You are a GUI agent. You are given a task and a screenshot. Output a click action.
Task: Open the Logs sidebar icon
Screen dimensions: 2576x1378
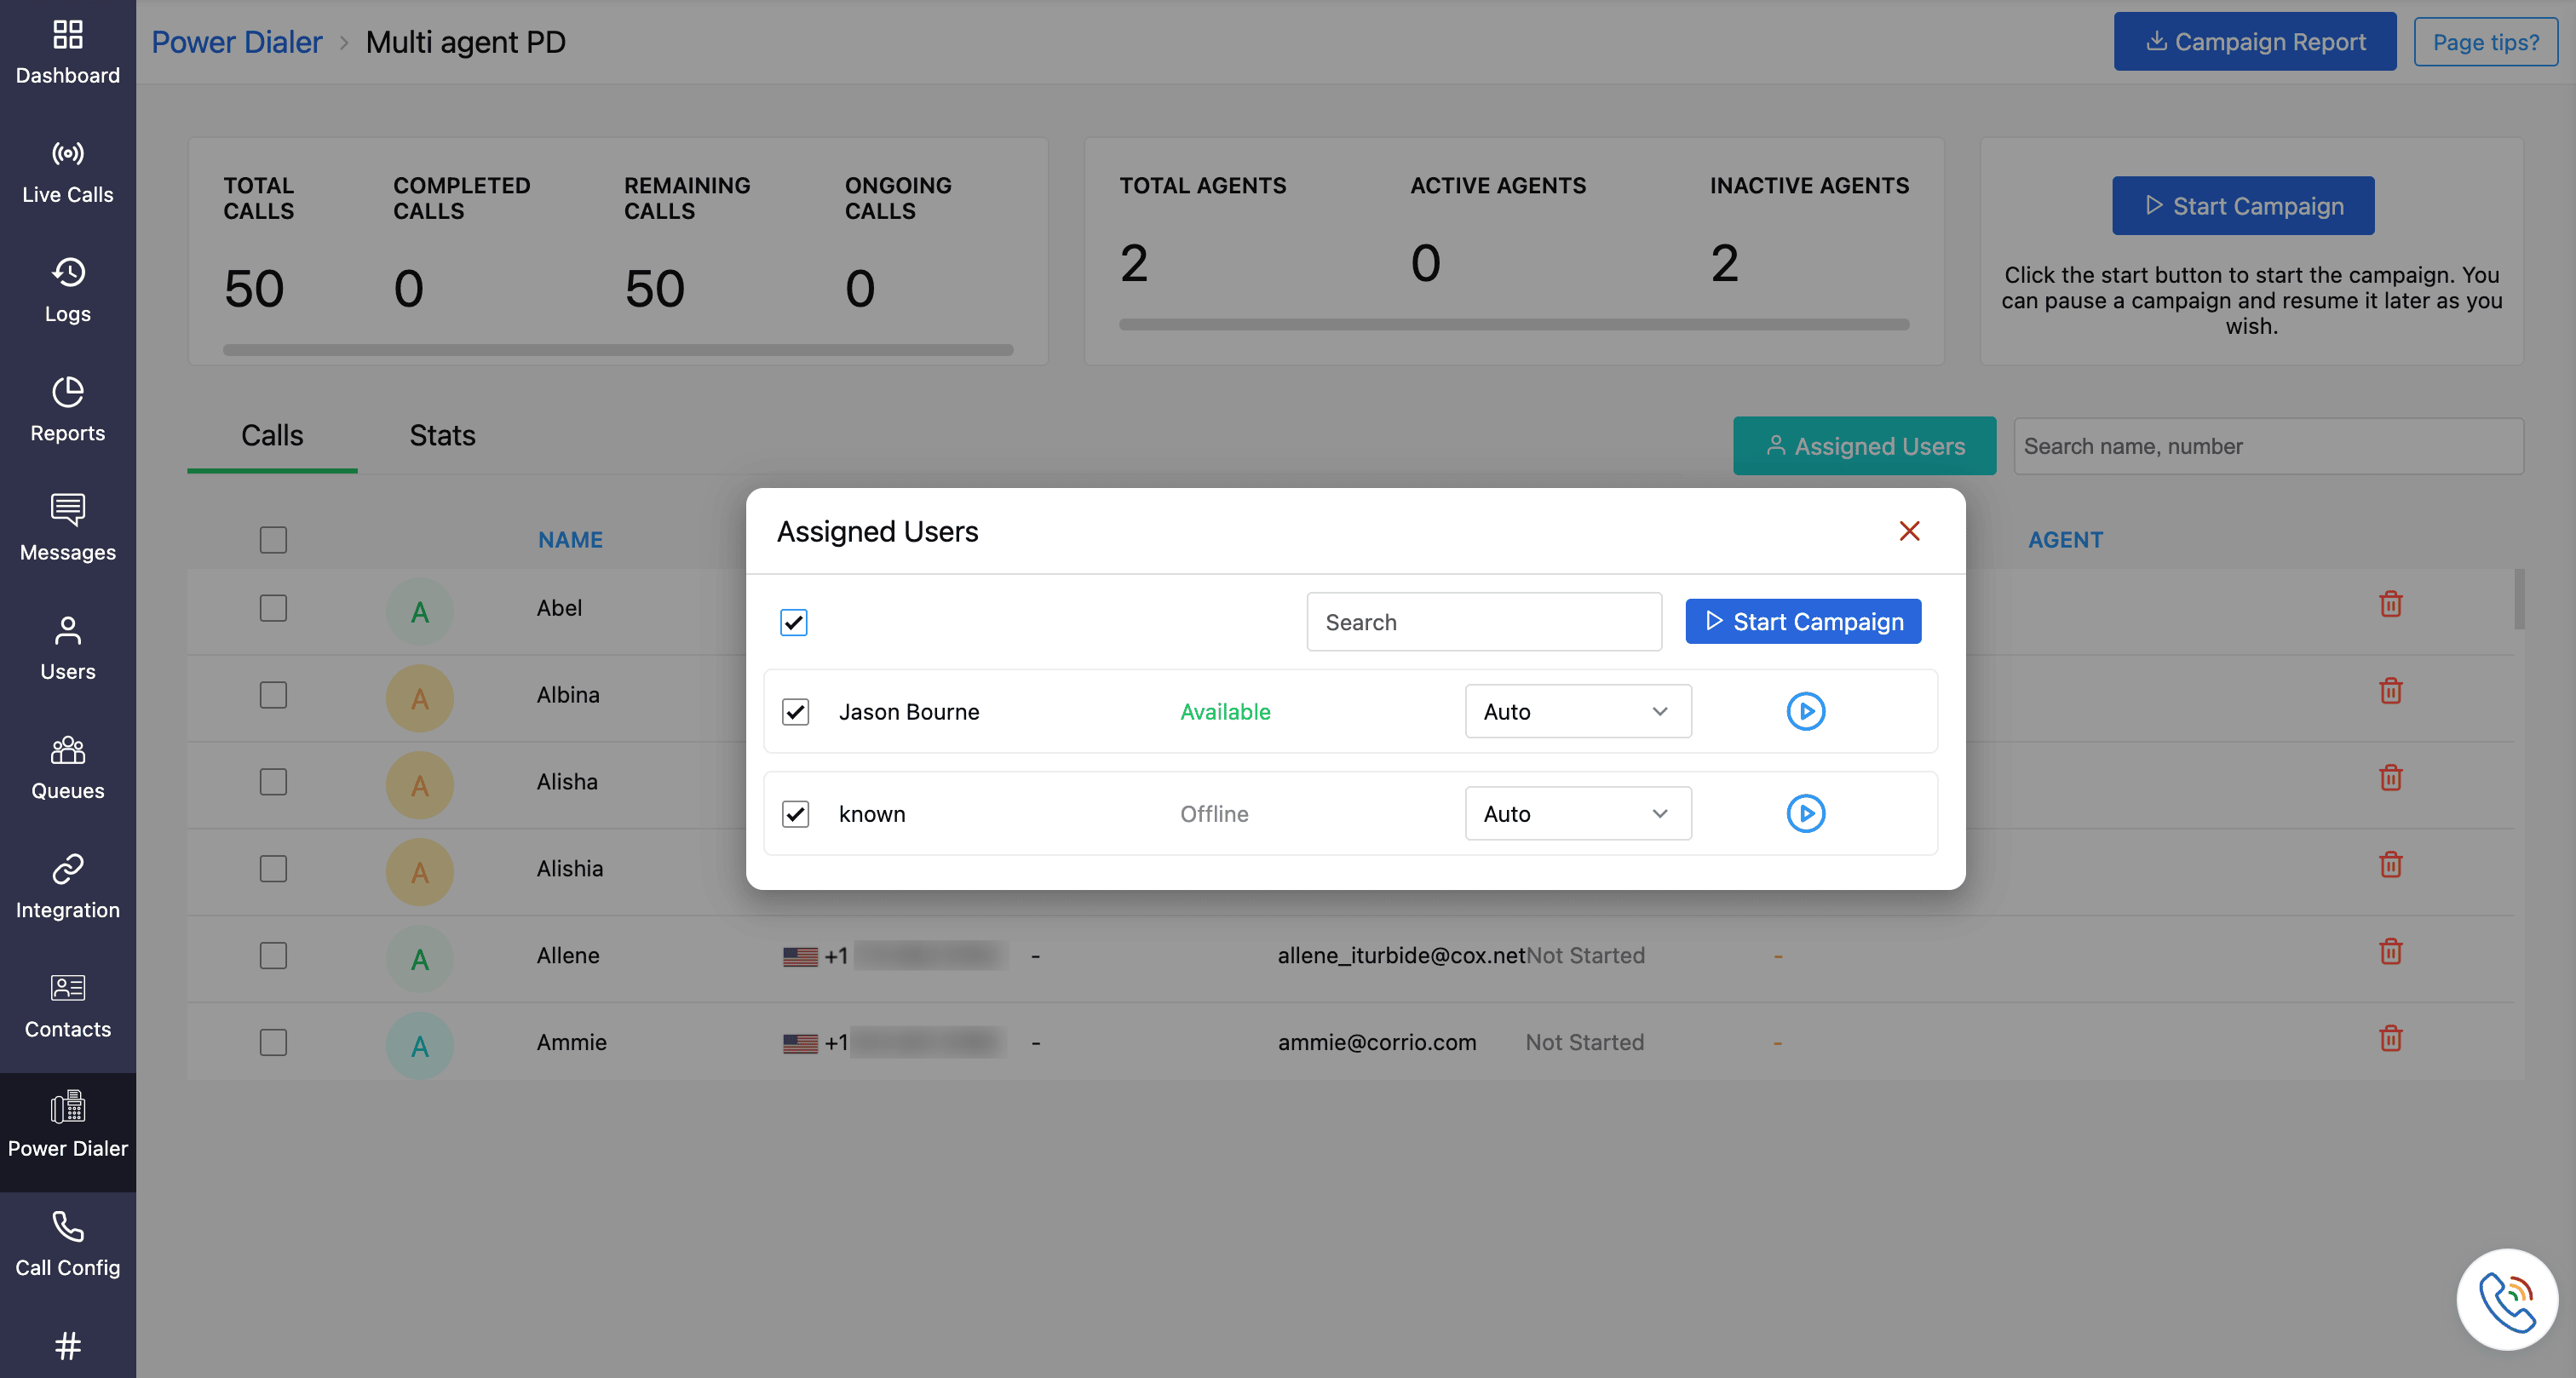coord(67,291)
